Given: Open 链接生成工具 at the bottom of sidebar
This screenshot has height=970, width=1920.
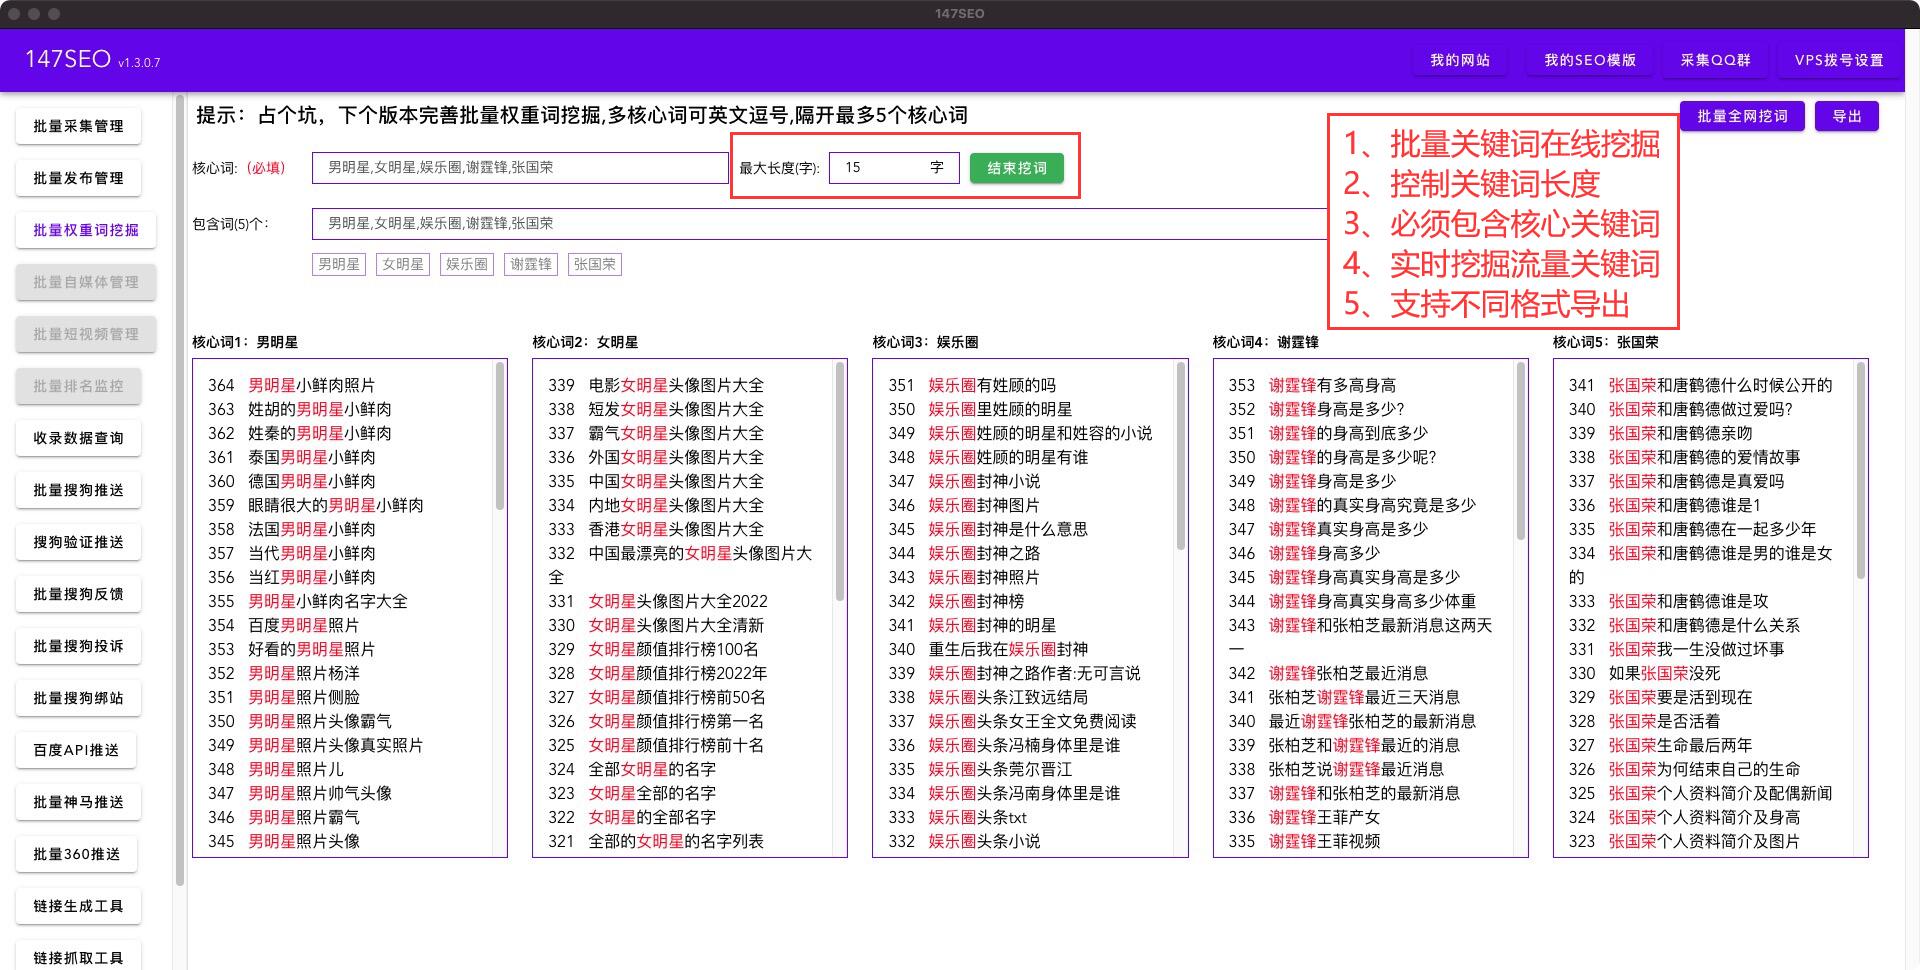Looking at the screenshot, I should point(78,906).
